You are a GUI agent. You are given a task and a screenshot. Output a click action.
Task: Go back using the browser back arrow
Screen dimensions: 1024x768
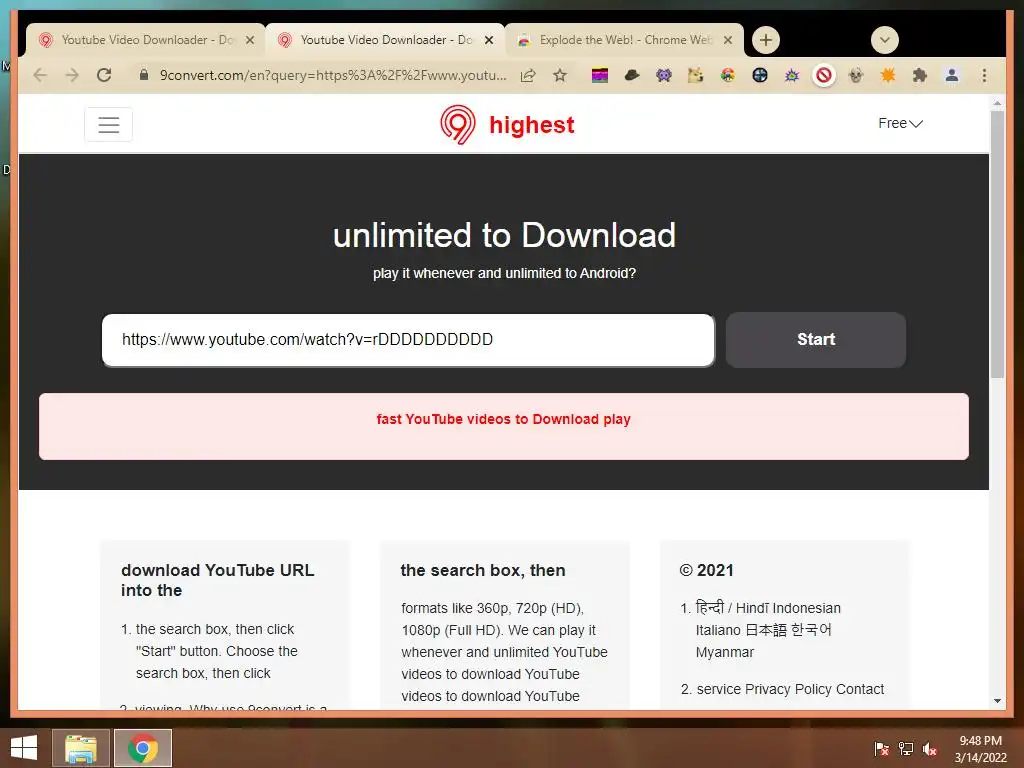(40, 75)
